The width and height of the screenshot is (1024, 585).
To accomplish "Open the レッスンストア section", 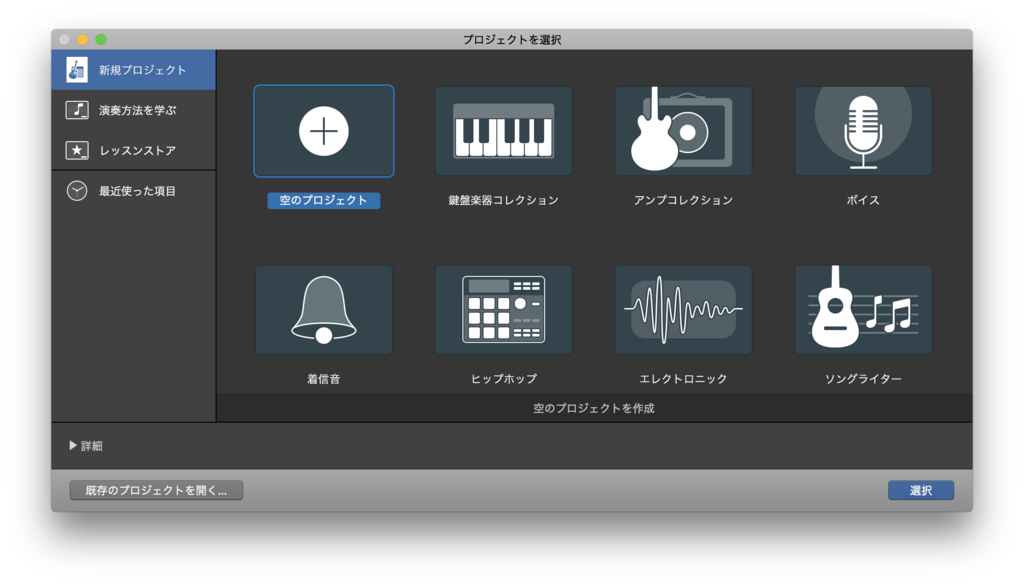I will click(x=134, y=151).
